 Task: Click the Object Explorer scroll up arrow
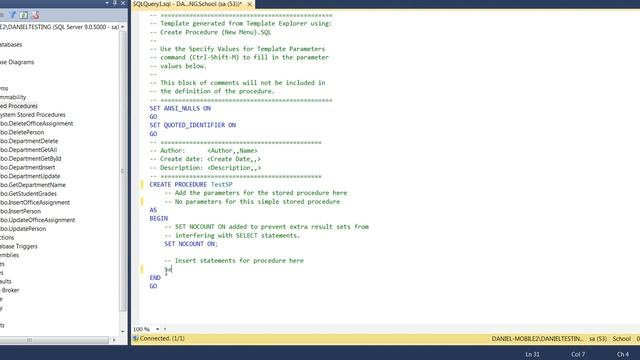123,27
